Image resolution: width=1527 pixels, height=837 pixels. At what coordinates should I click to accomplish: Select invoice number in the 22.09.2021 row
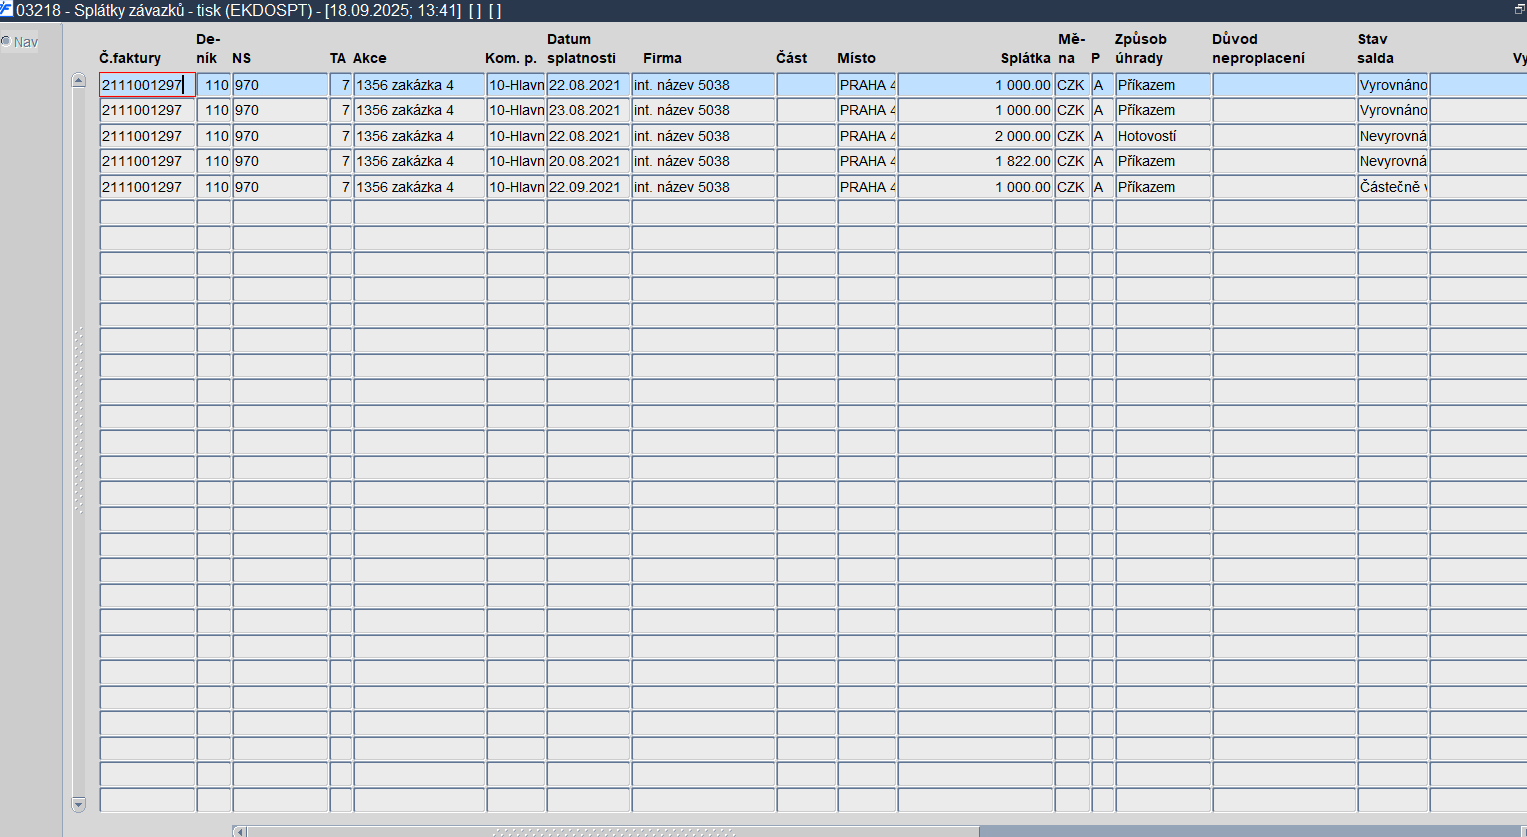148,187
